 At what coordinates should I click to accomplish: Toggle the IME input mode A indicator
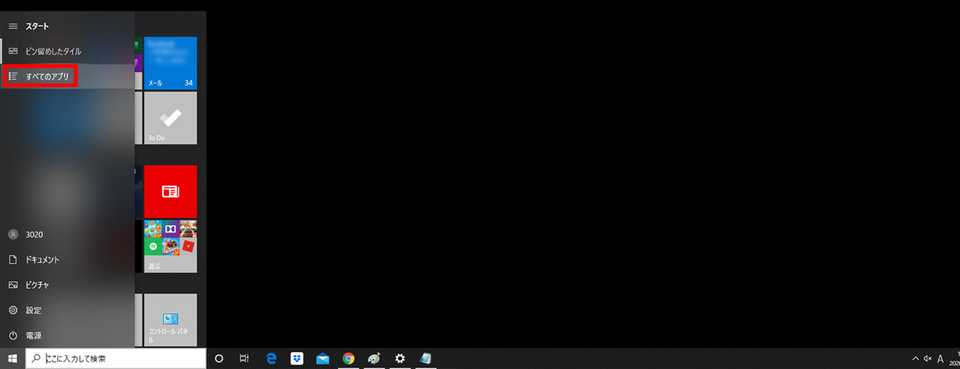point(940,359)
